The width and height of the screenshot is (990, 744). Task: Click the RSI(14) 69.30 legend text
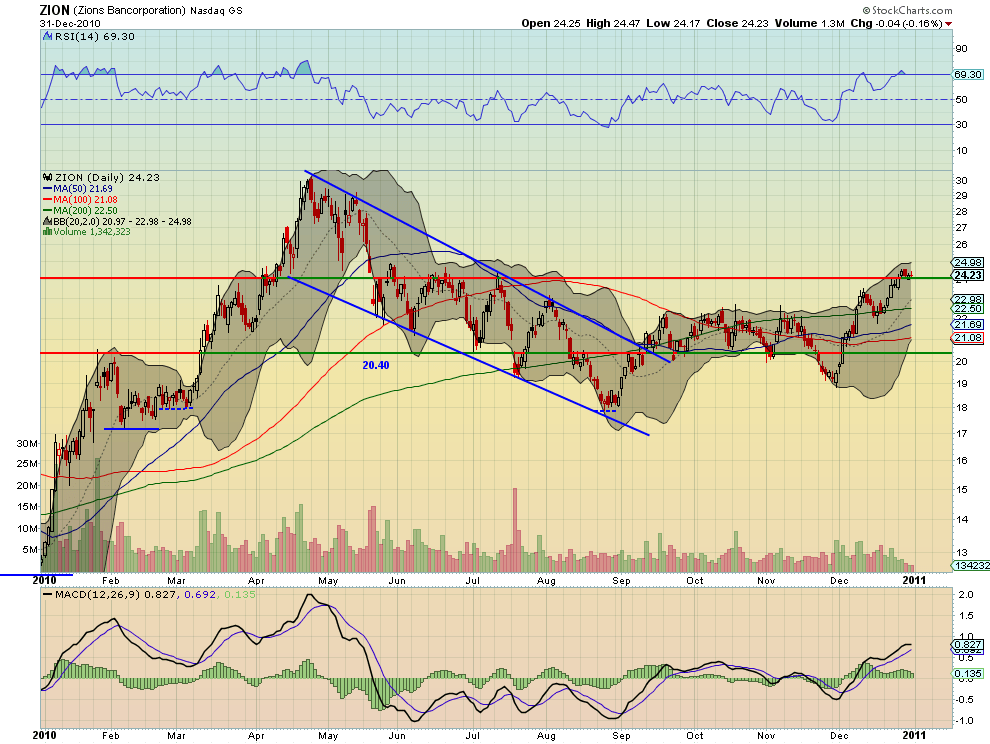95,37
